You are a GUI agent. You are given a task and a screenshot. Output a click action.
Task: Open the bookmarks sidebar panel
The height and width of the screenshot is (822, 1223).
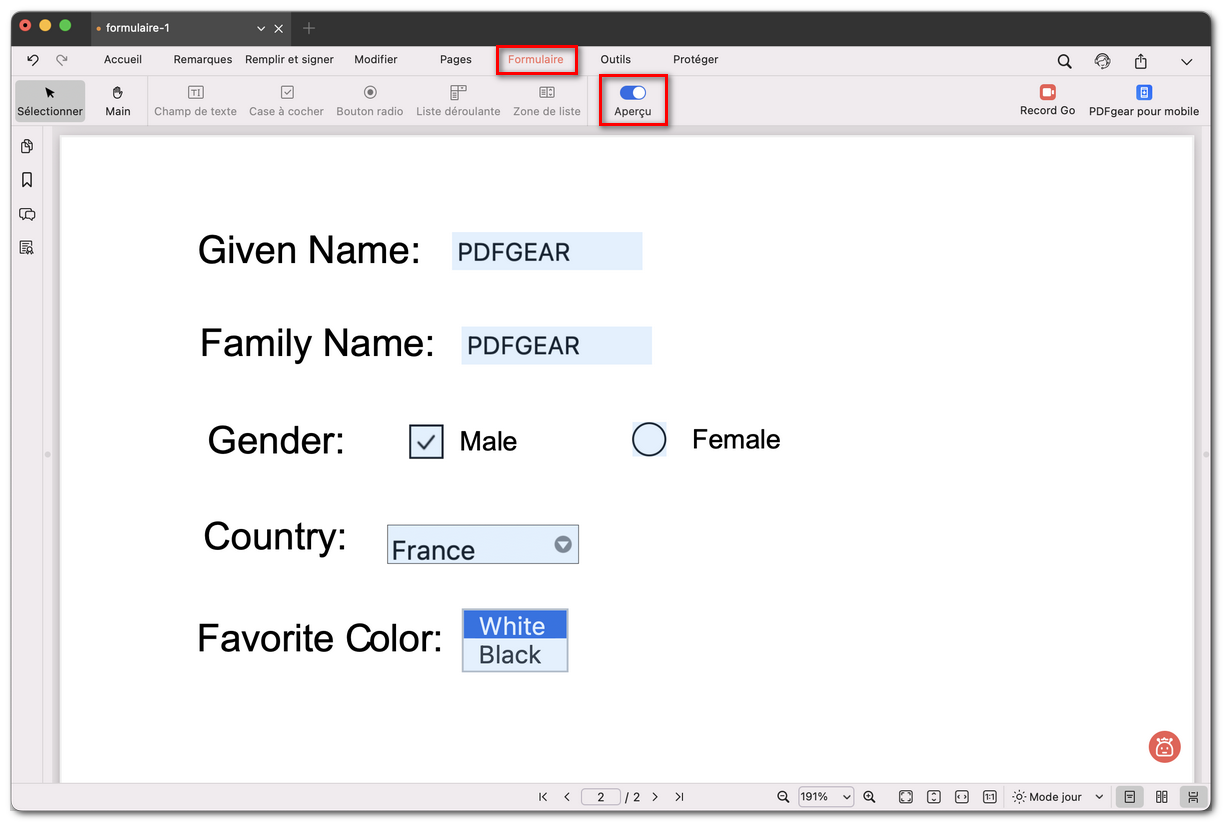[x=27, y=180]
